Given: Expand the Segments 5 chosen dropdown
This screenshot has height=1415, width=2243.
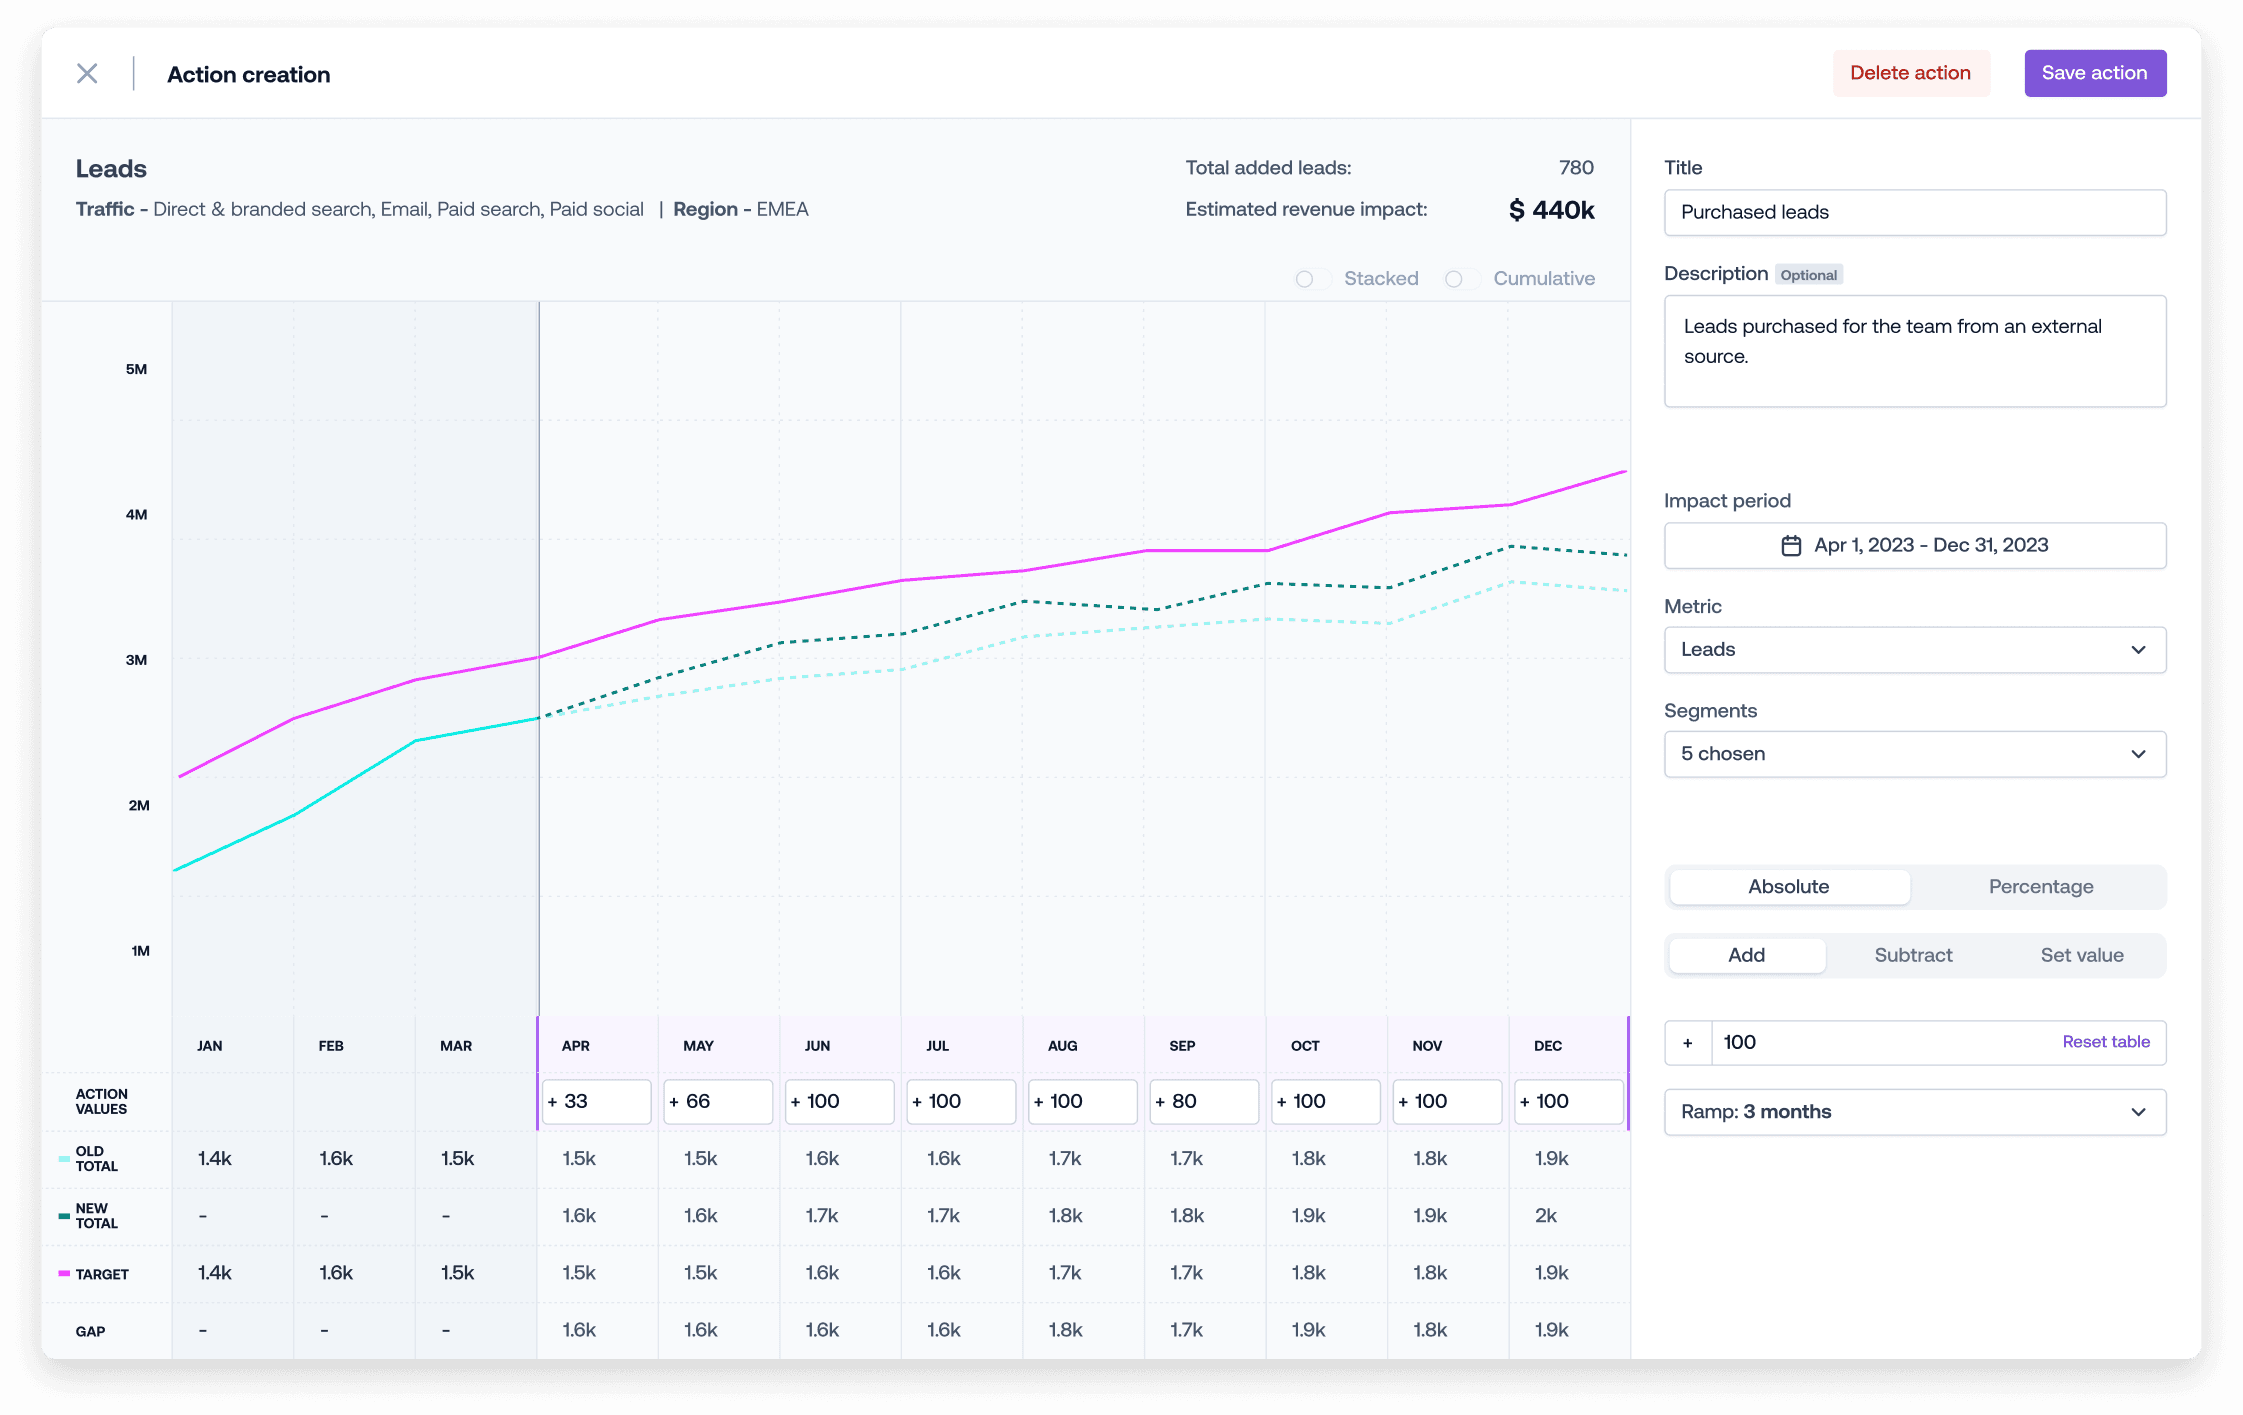Looking at the screenshot, I should pos(1914,754).
